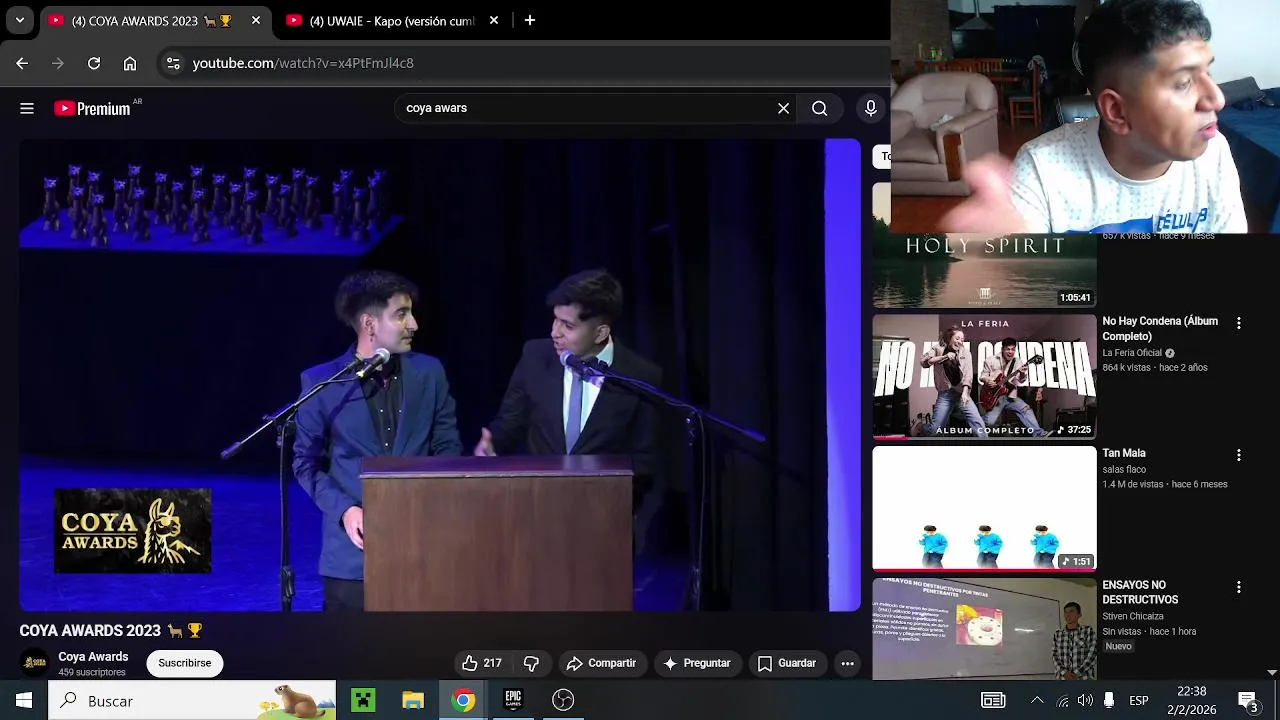The image size is (1280, 720).
Task: Open the Tan Mala video thumbnail
Action: [x=984, y=508]
